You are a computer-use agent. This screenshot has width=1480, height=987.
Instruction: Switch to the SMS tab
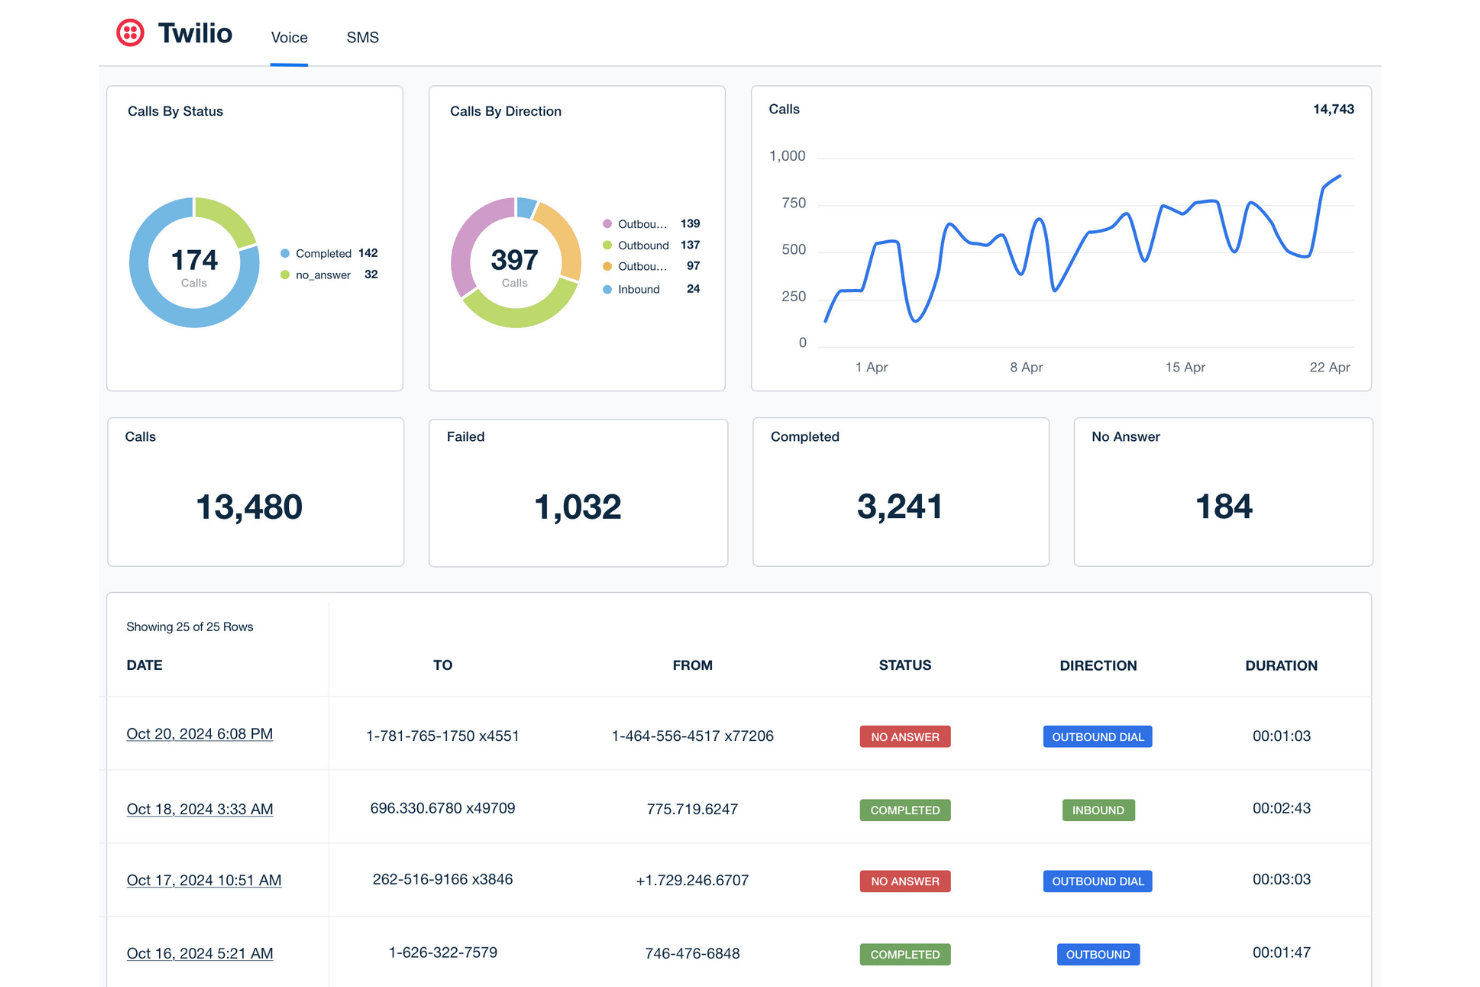click(x=363, y=38)
